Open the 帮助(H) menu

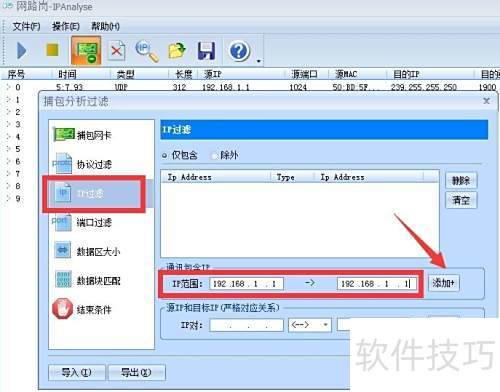tap(106, 26)
